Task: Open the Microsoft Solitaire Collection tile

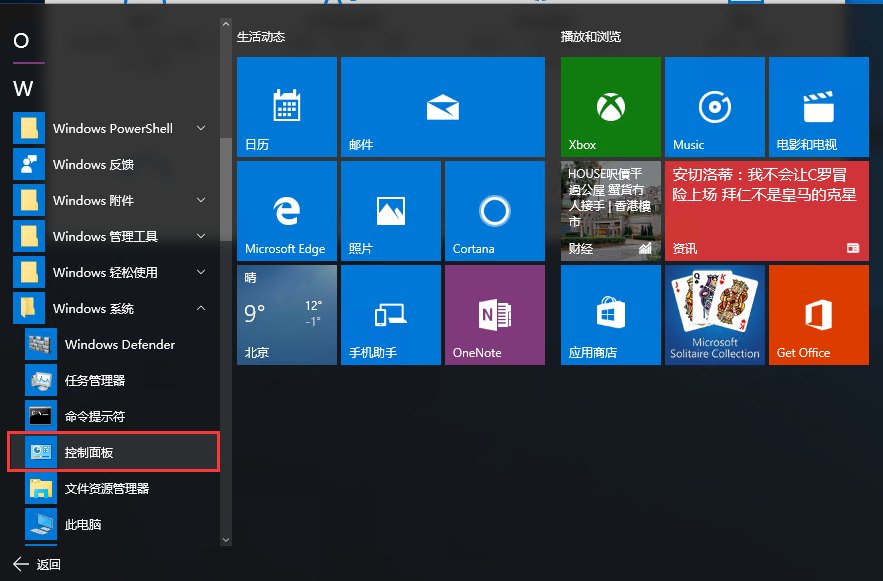Action: tap(715, 315)
